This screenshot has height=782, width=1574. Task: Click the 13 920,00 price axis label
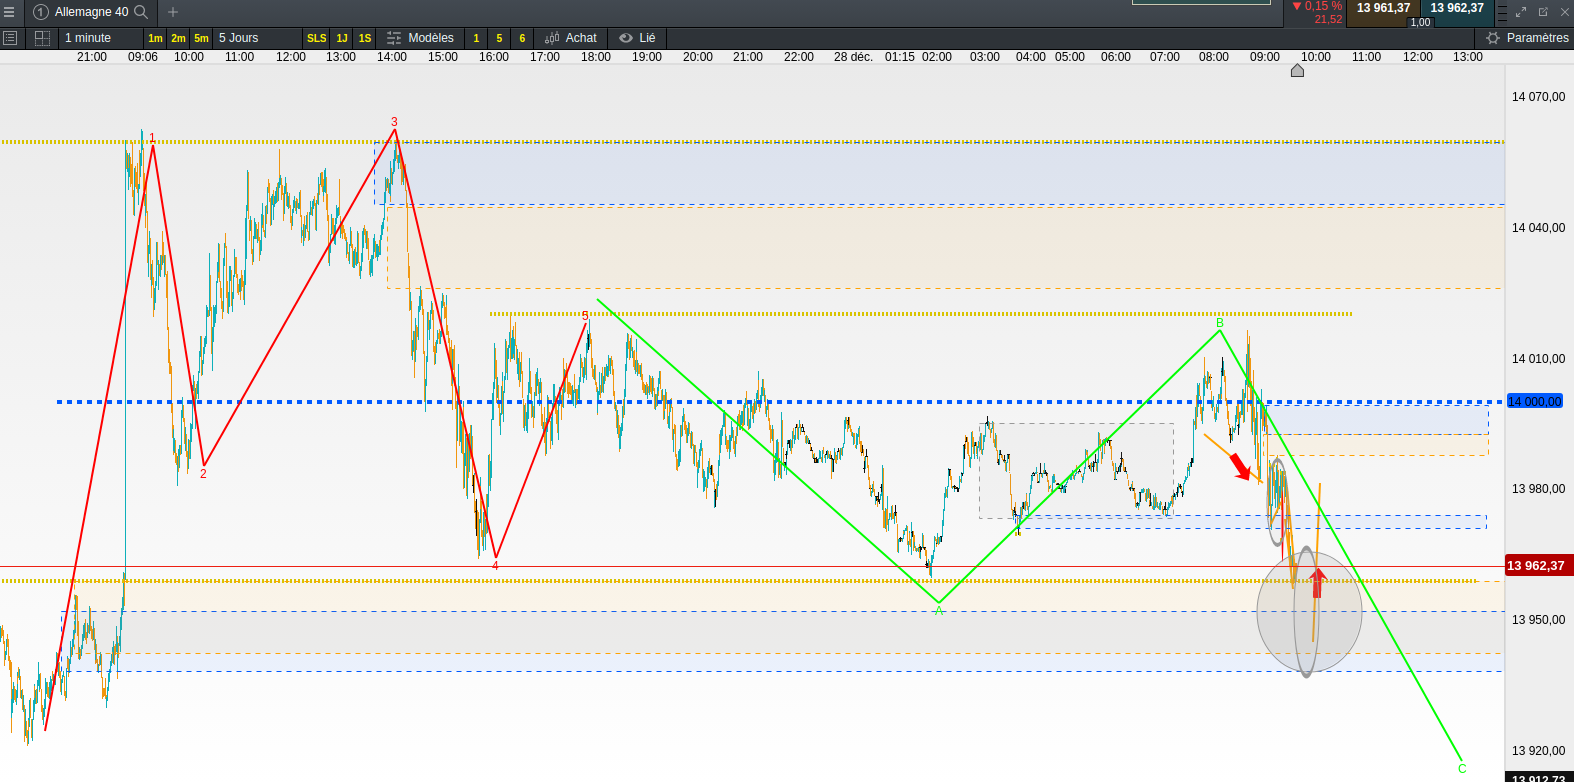[1538, 751]
